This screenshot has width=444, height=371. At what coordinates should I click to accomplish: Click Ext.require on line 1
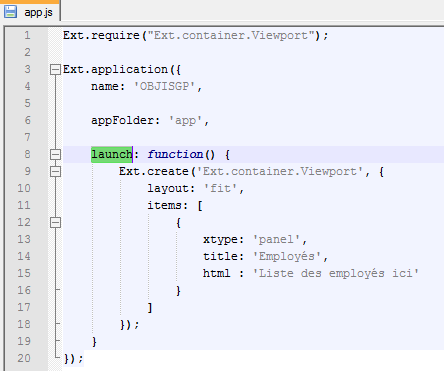coord(101,35)
